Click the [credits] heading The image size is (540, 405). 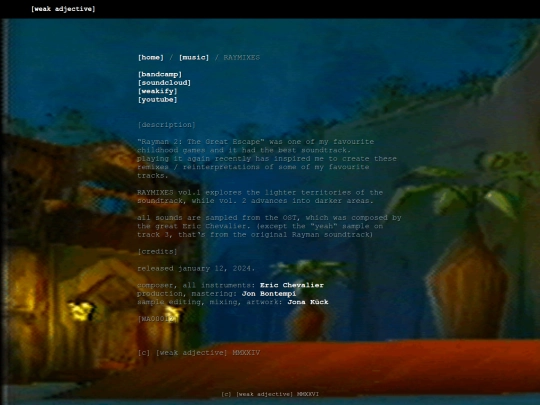click(157, 251)
